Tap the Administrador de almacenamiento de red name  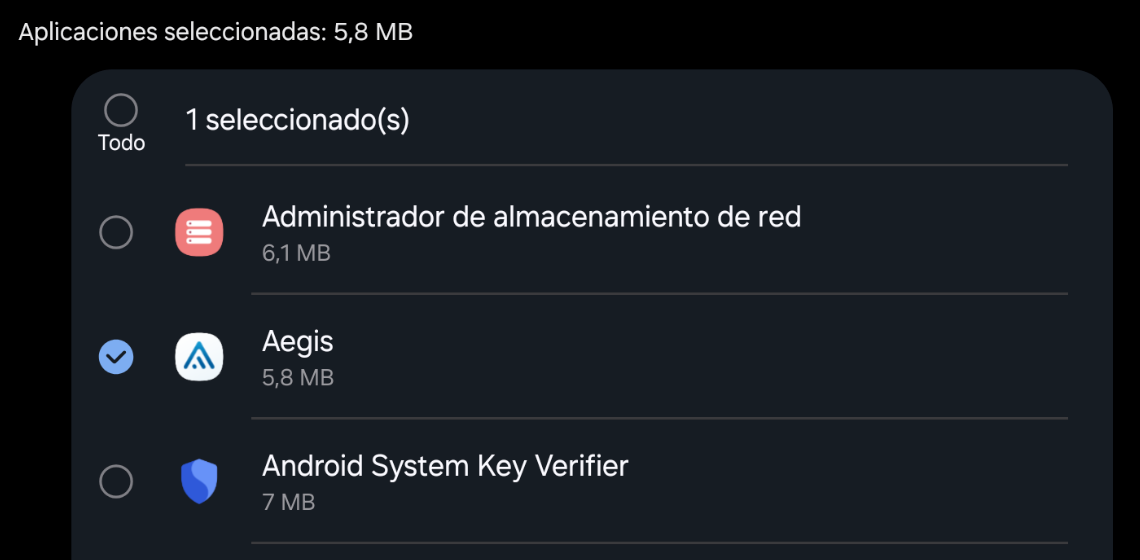pyautogui.click(x=531, y=217)
